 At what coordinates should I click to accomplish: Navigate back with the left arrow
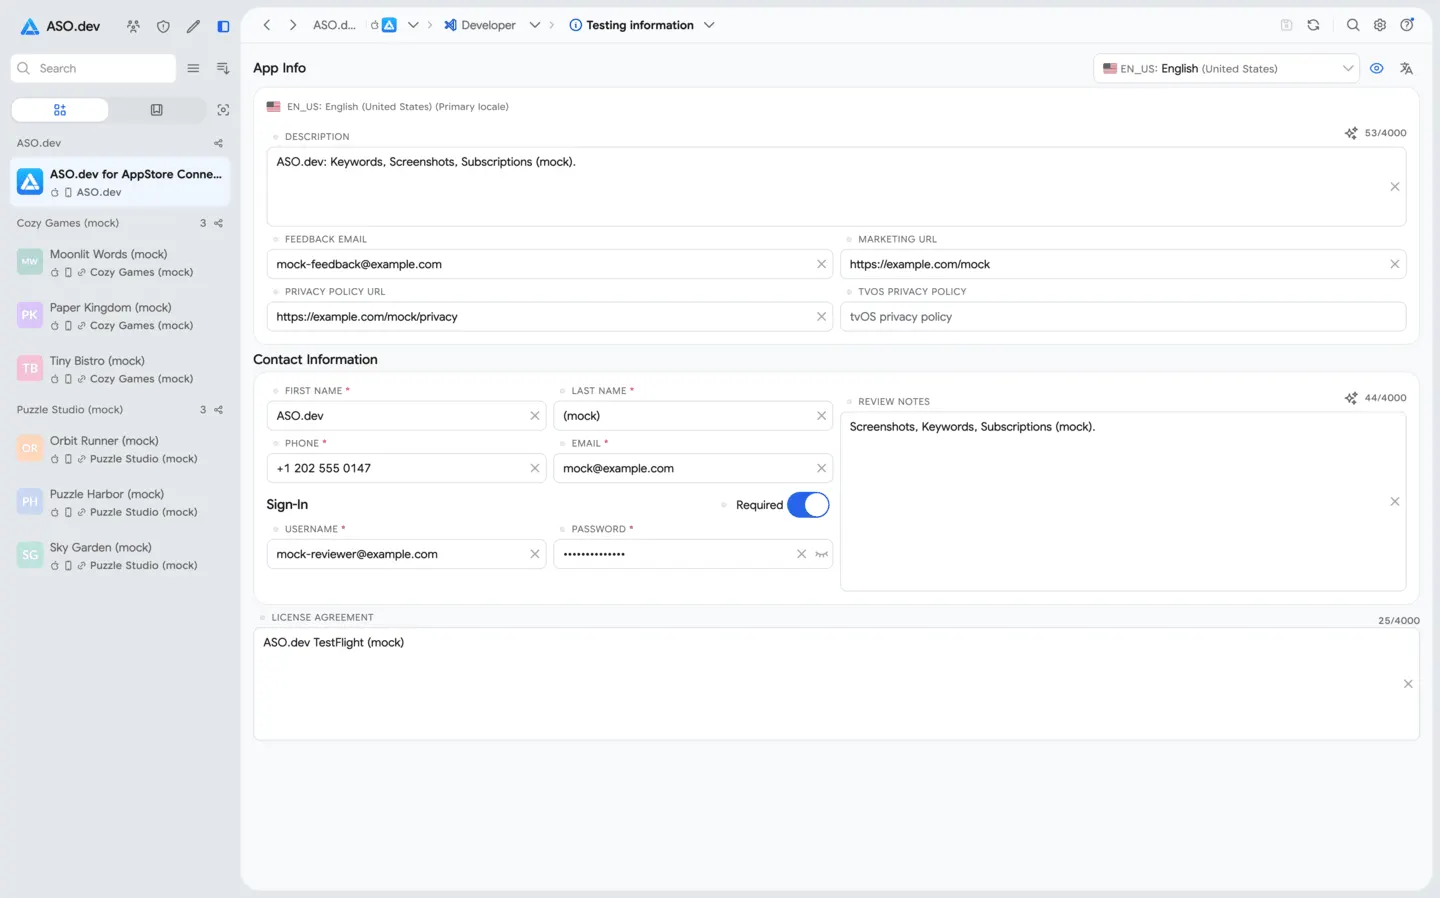point(267,25)
